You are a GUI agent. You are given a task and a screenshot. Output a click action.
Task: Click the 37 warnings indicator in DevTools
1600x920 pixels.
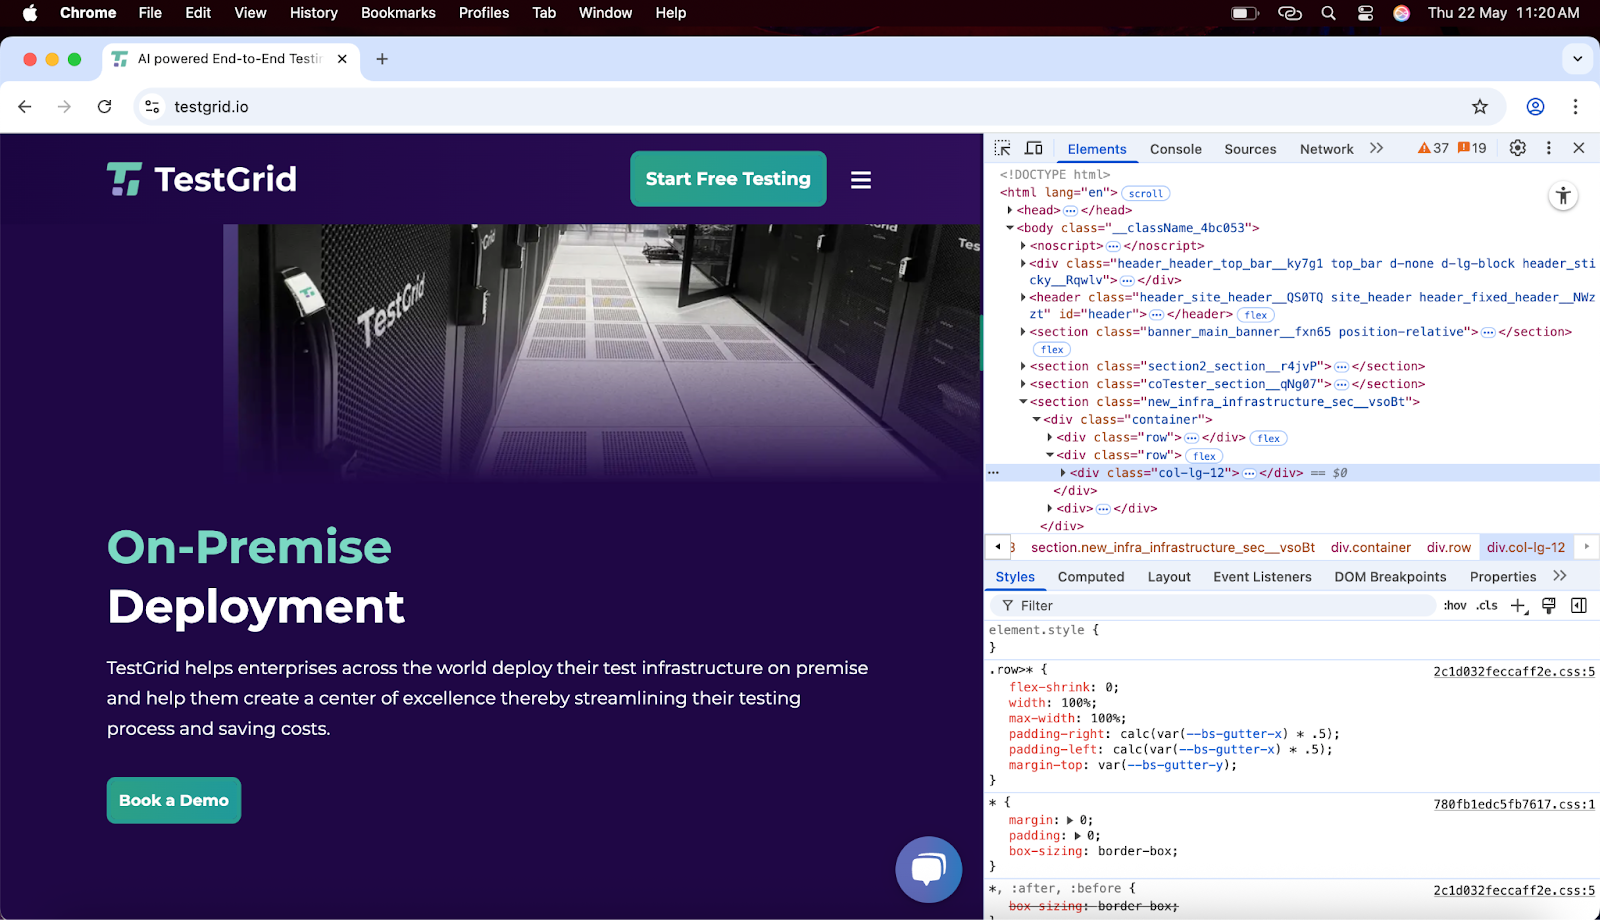pyautogui.click(x=1433, y=148)
